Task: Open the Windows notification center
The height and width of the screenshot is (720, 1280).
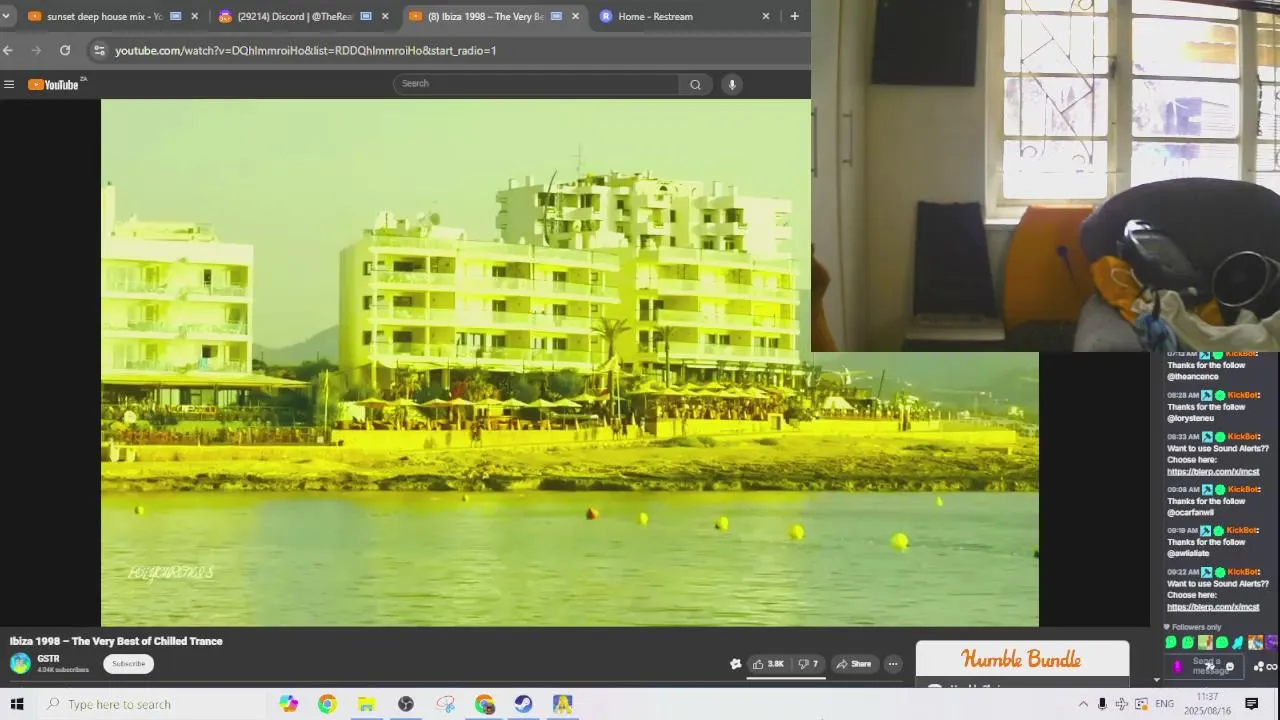Action: pyautogui.click(x=1251, y=704)
